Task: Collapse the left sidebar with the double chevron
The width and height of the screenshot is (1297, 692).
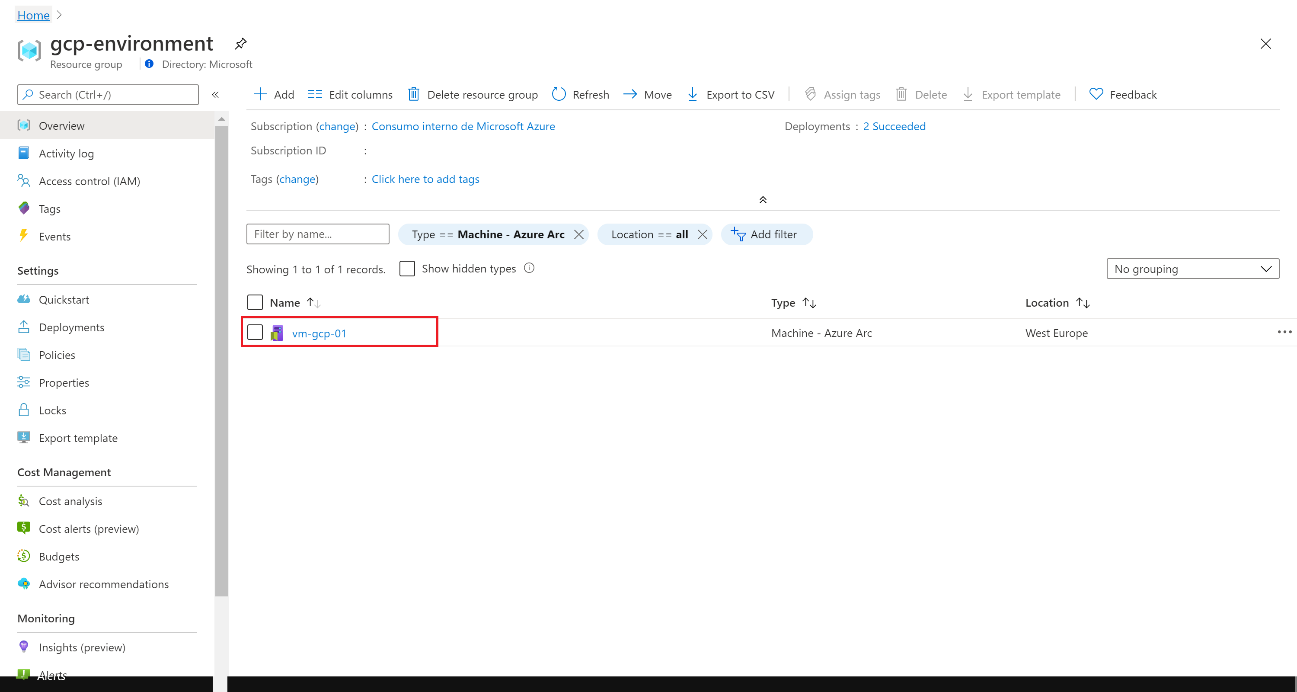Action: click(x=215, y=94)
